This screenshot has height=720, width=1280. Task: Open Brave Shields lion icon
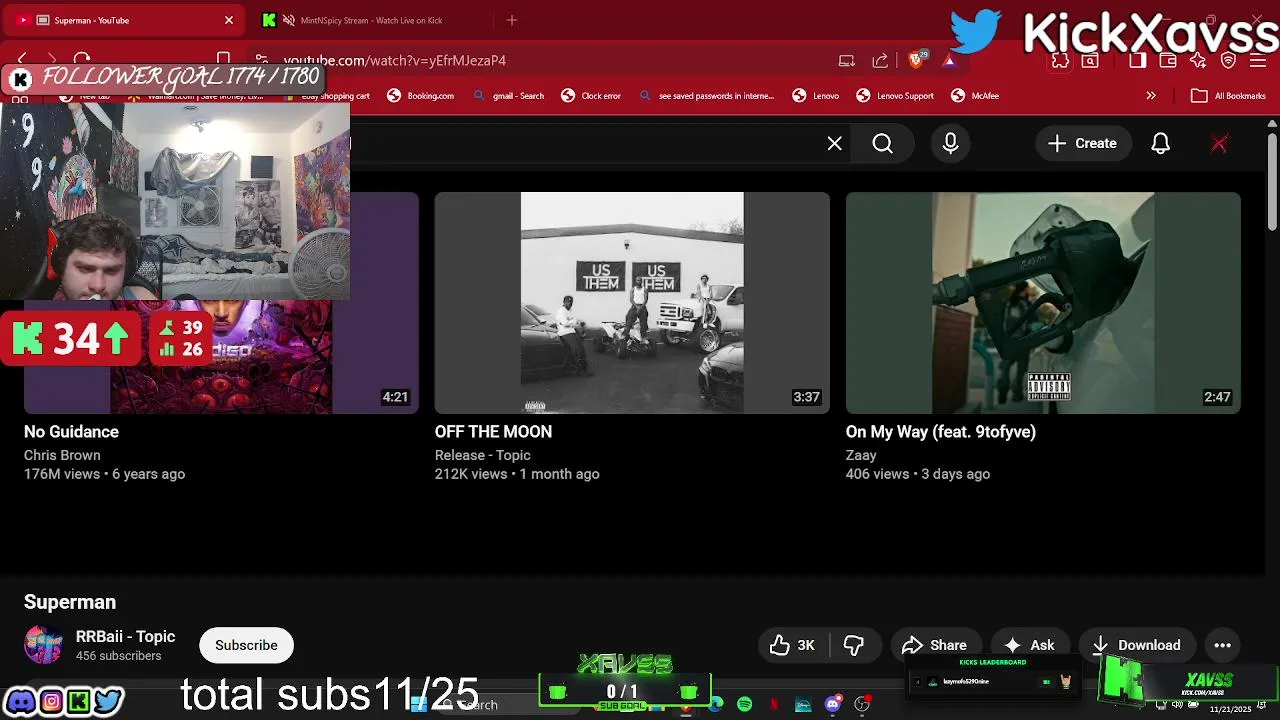point(916,60)
